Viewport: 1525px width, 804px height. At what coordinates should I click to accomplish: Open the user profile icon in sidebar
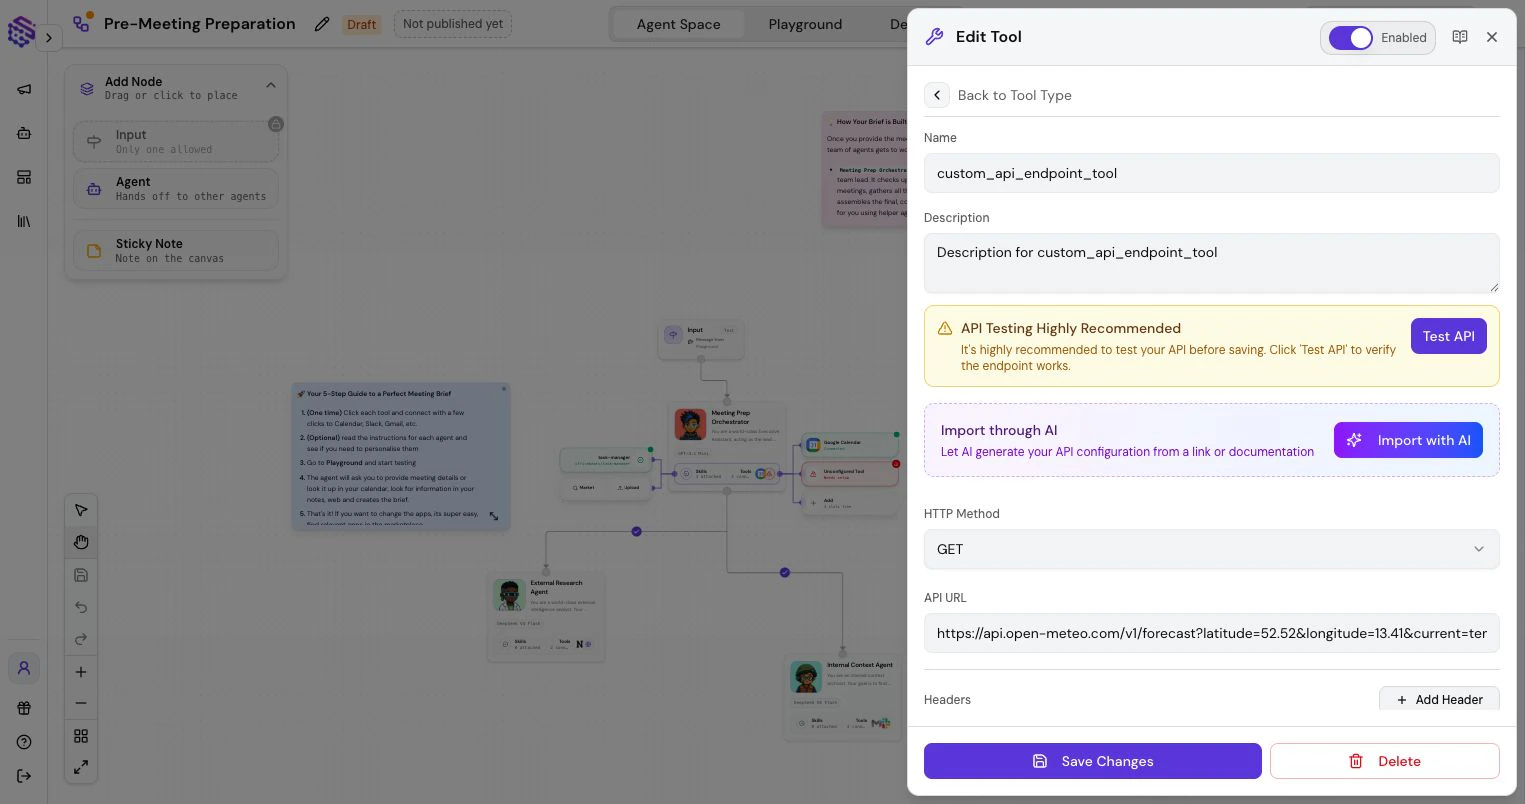[x=24, y=668]
